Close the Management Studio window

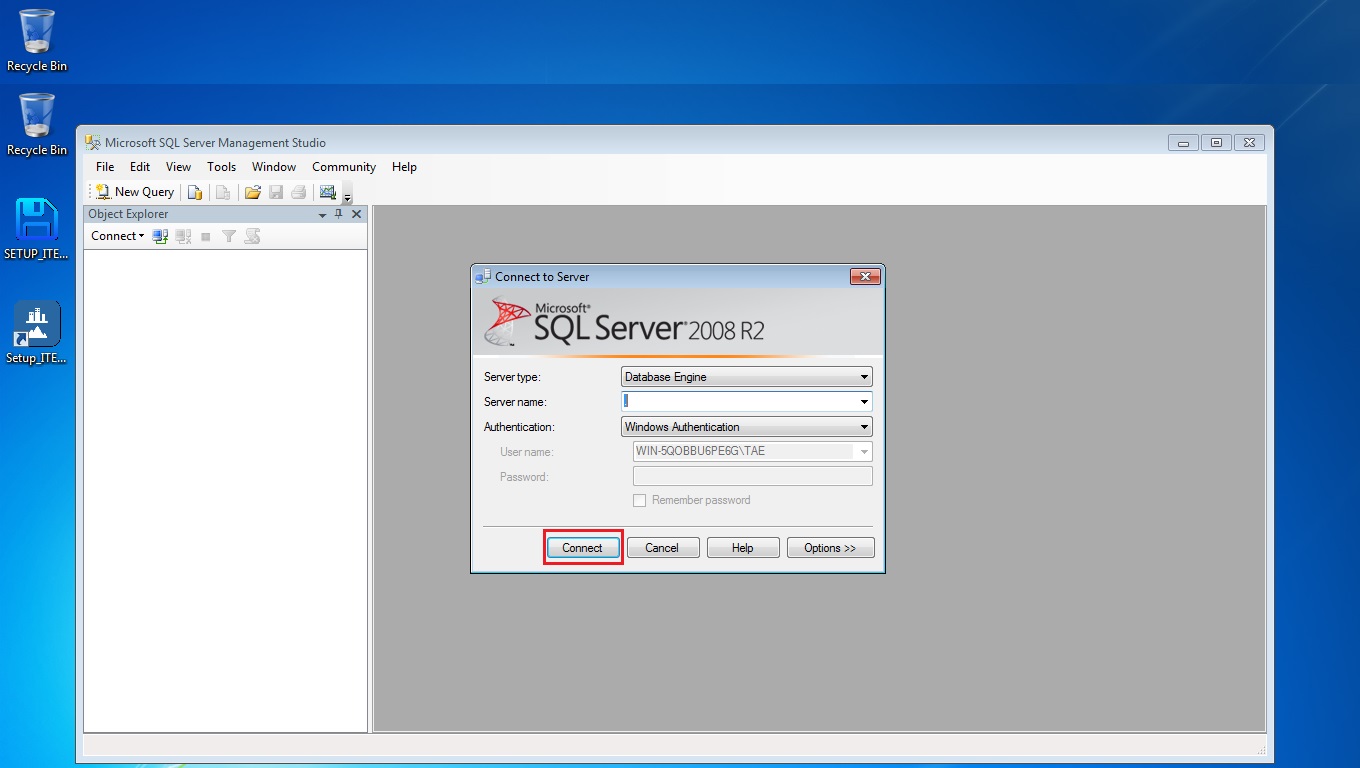[1249, 143]
